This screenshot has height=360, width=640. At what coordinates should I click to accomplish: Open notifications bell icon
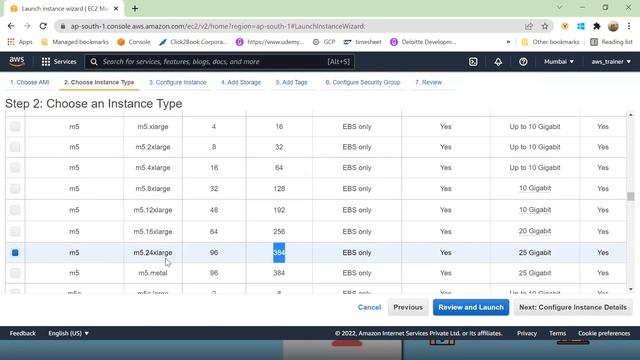(x=498, y=62)
